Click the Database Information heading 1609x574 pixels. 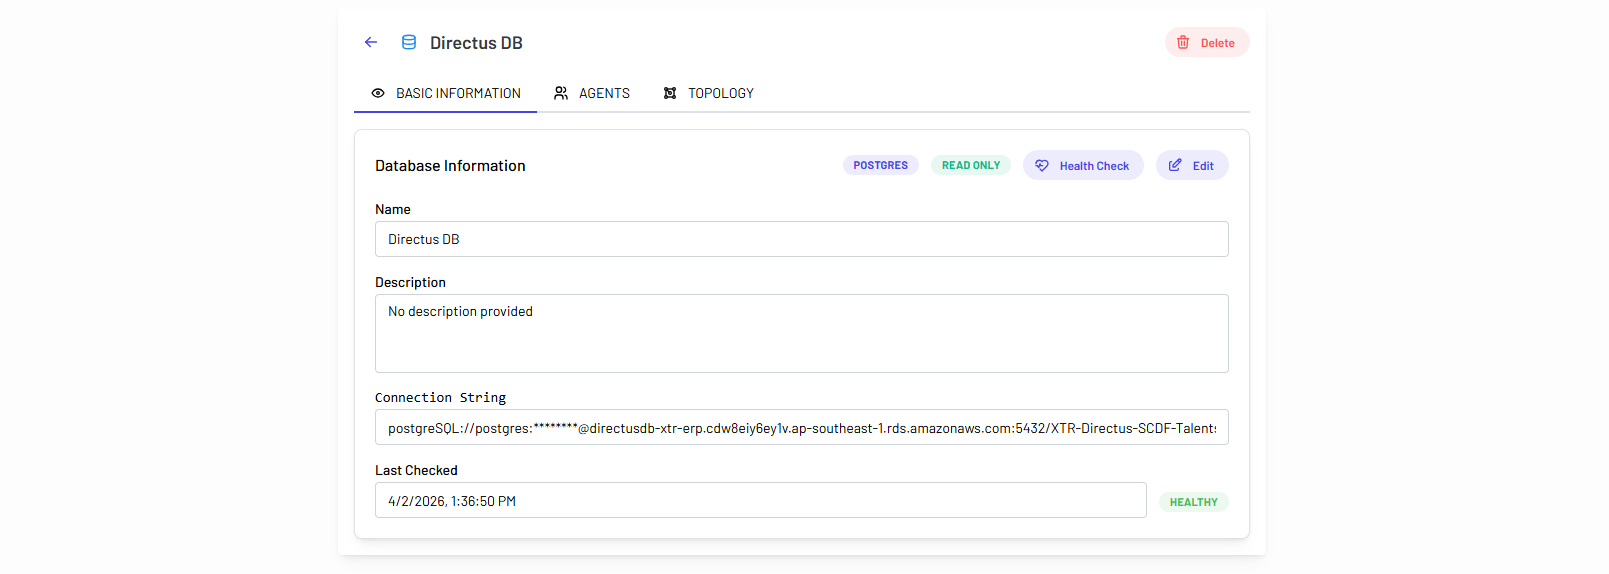[450, 166]
